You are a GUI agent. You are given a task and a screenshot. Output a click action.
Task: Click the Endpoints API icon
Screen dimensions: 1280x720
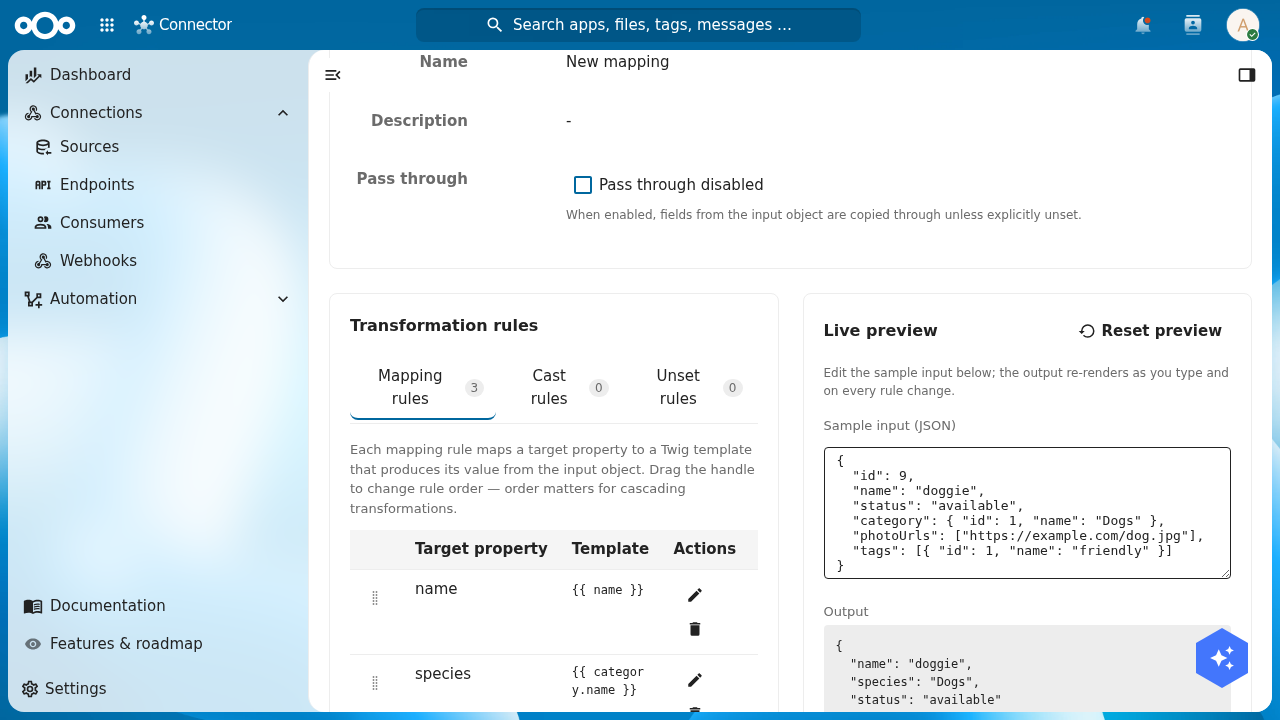tap(43, 185)
